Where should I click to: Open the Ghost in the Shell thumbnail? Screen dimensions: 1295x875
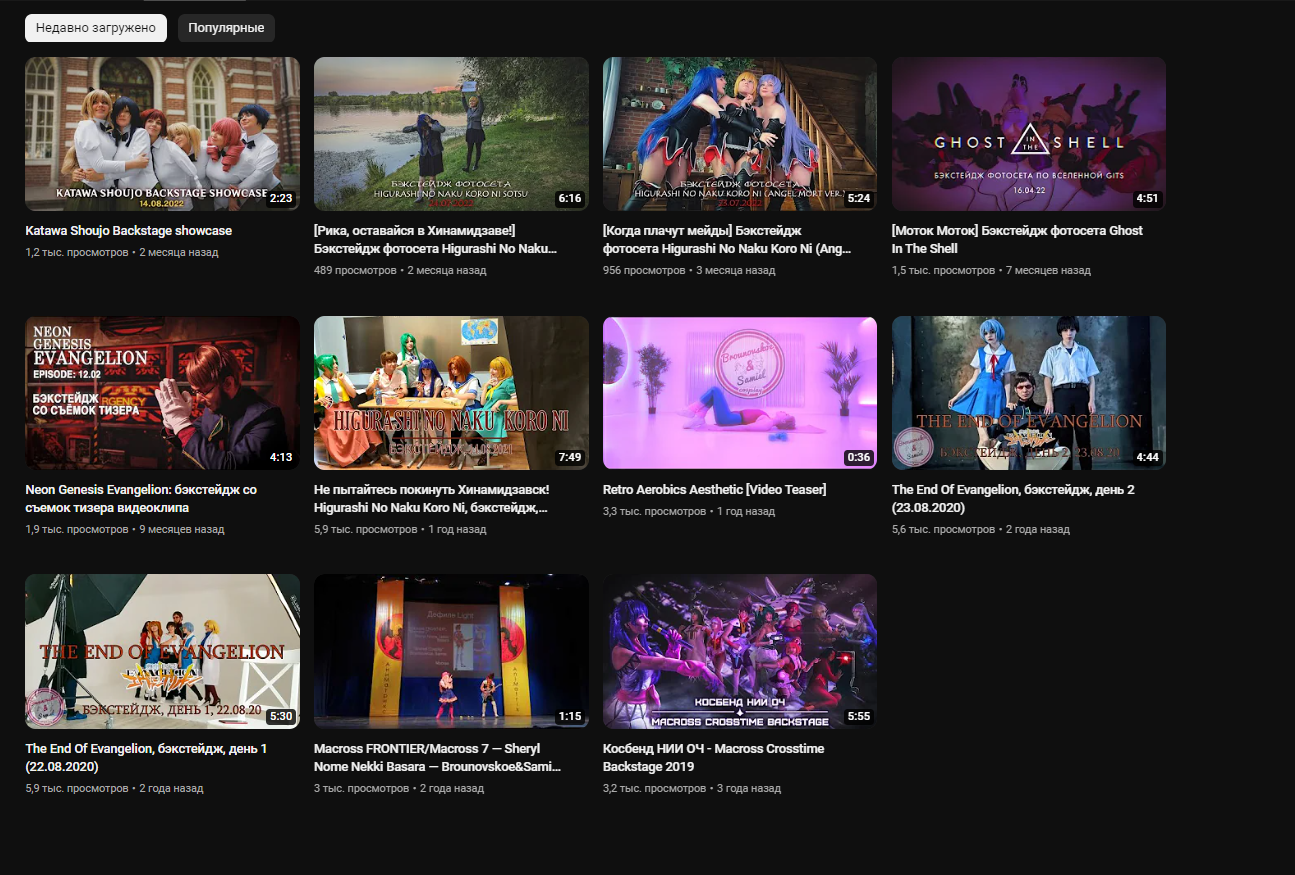pyautogui.click(x=1029, y=134)
